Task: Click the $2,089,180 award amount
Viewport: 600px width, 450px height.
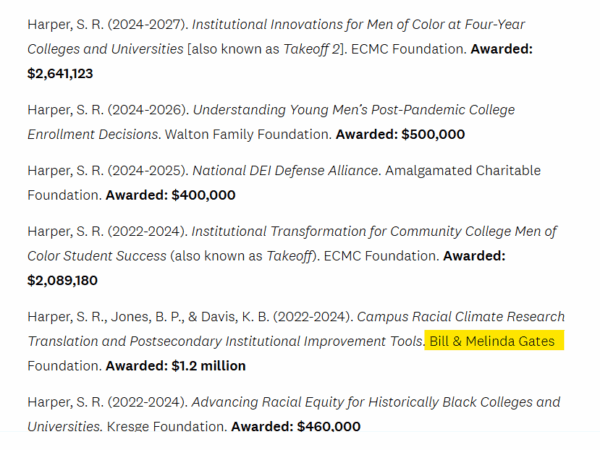Action: coord(62,280)
